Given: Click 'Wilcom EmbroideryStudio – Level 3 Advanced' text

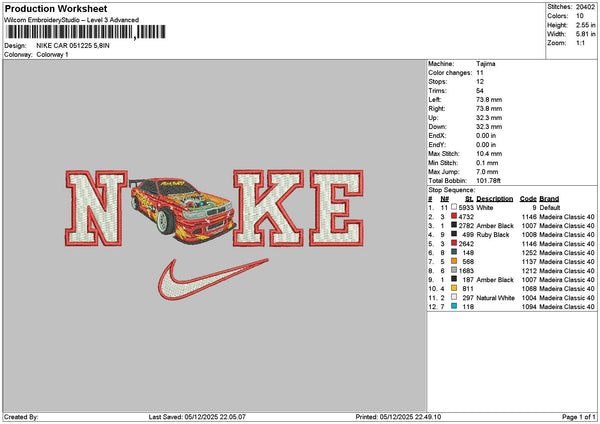Looking at the screenshot, I should (x=72, y=20).
